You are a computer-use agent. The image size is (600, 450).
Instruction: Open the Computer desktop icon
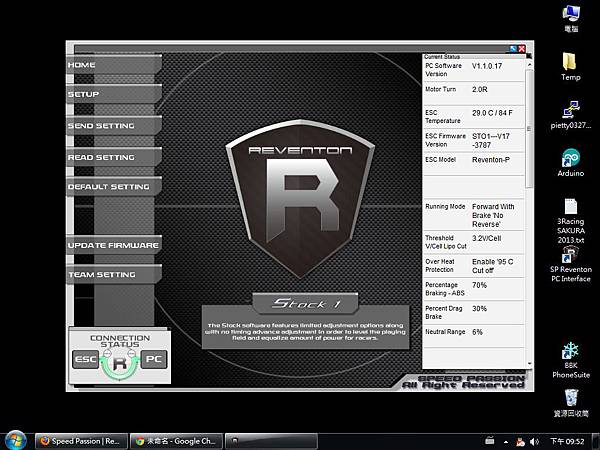pyautogui.click(x=571, y=18)
